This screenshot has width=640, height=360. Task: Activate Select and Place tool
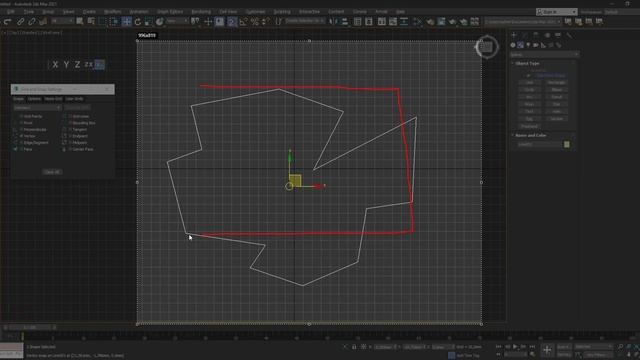pyautogui.click(x=160, y=21)
